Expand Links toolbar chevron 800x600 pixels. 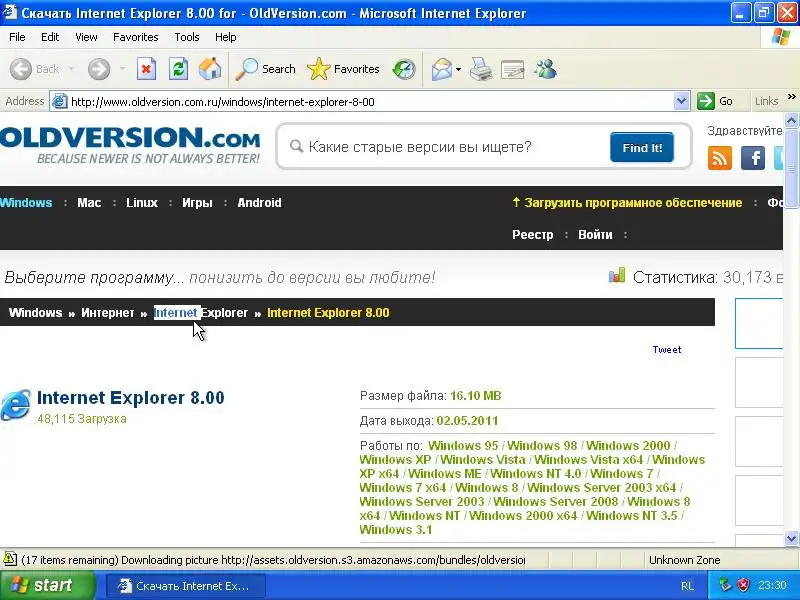[791, 96]
